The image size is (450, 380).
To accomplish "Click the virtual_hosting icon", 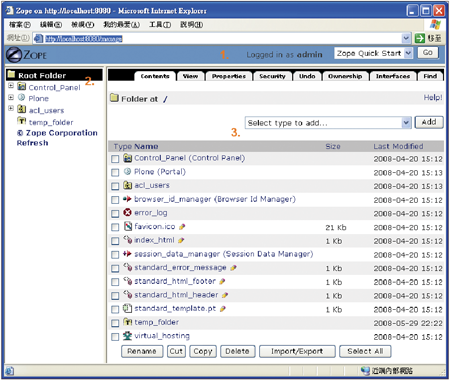I will click(x=127, y=335).
